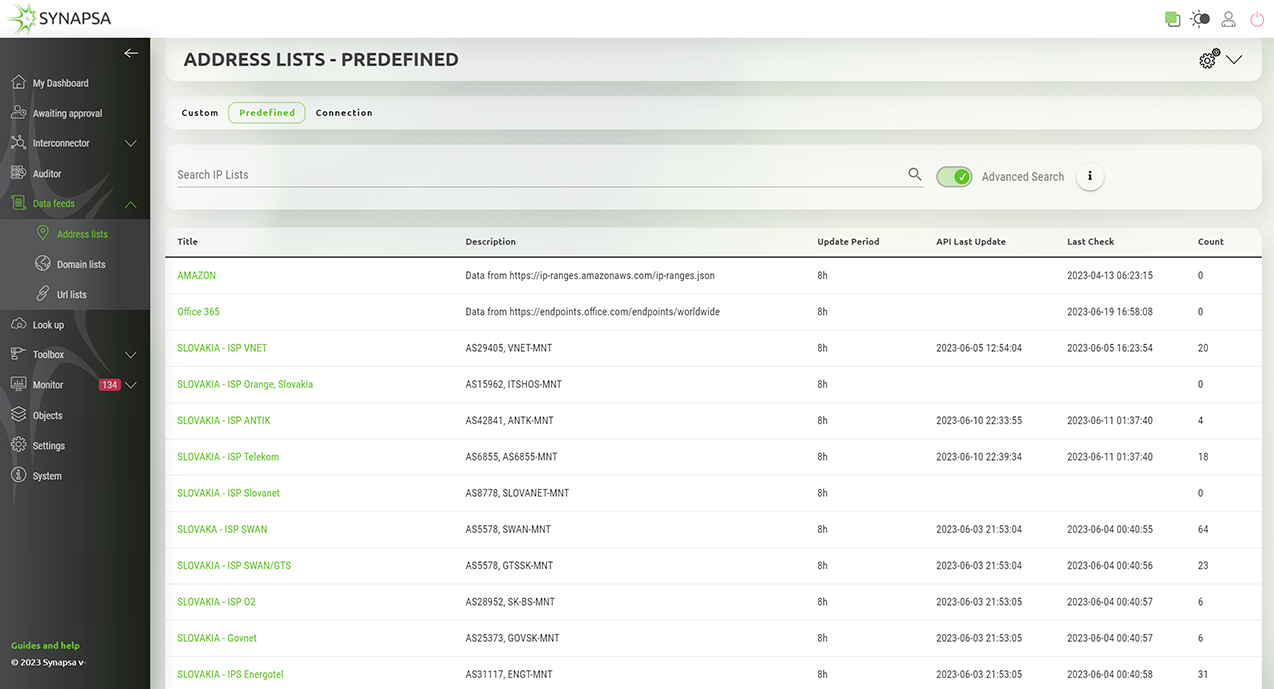Expand the Toolbox submenu chevron

(x=131, y=354)
